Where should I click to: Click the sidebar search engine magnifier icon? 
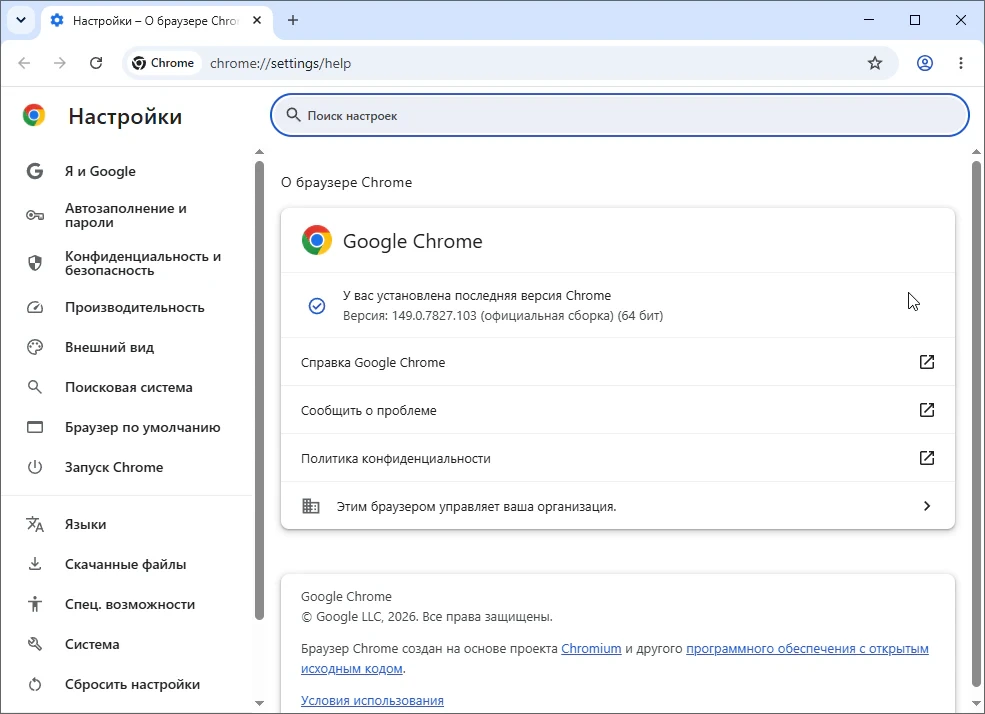[35, 387]
